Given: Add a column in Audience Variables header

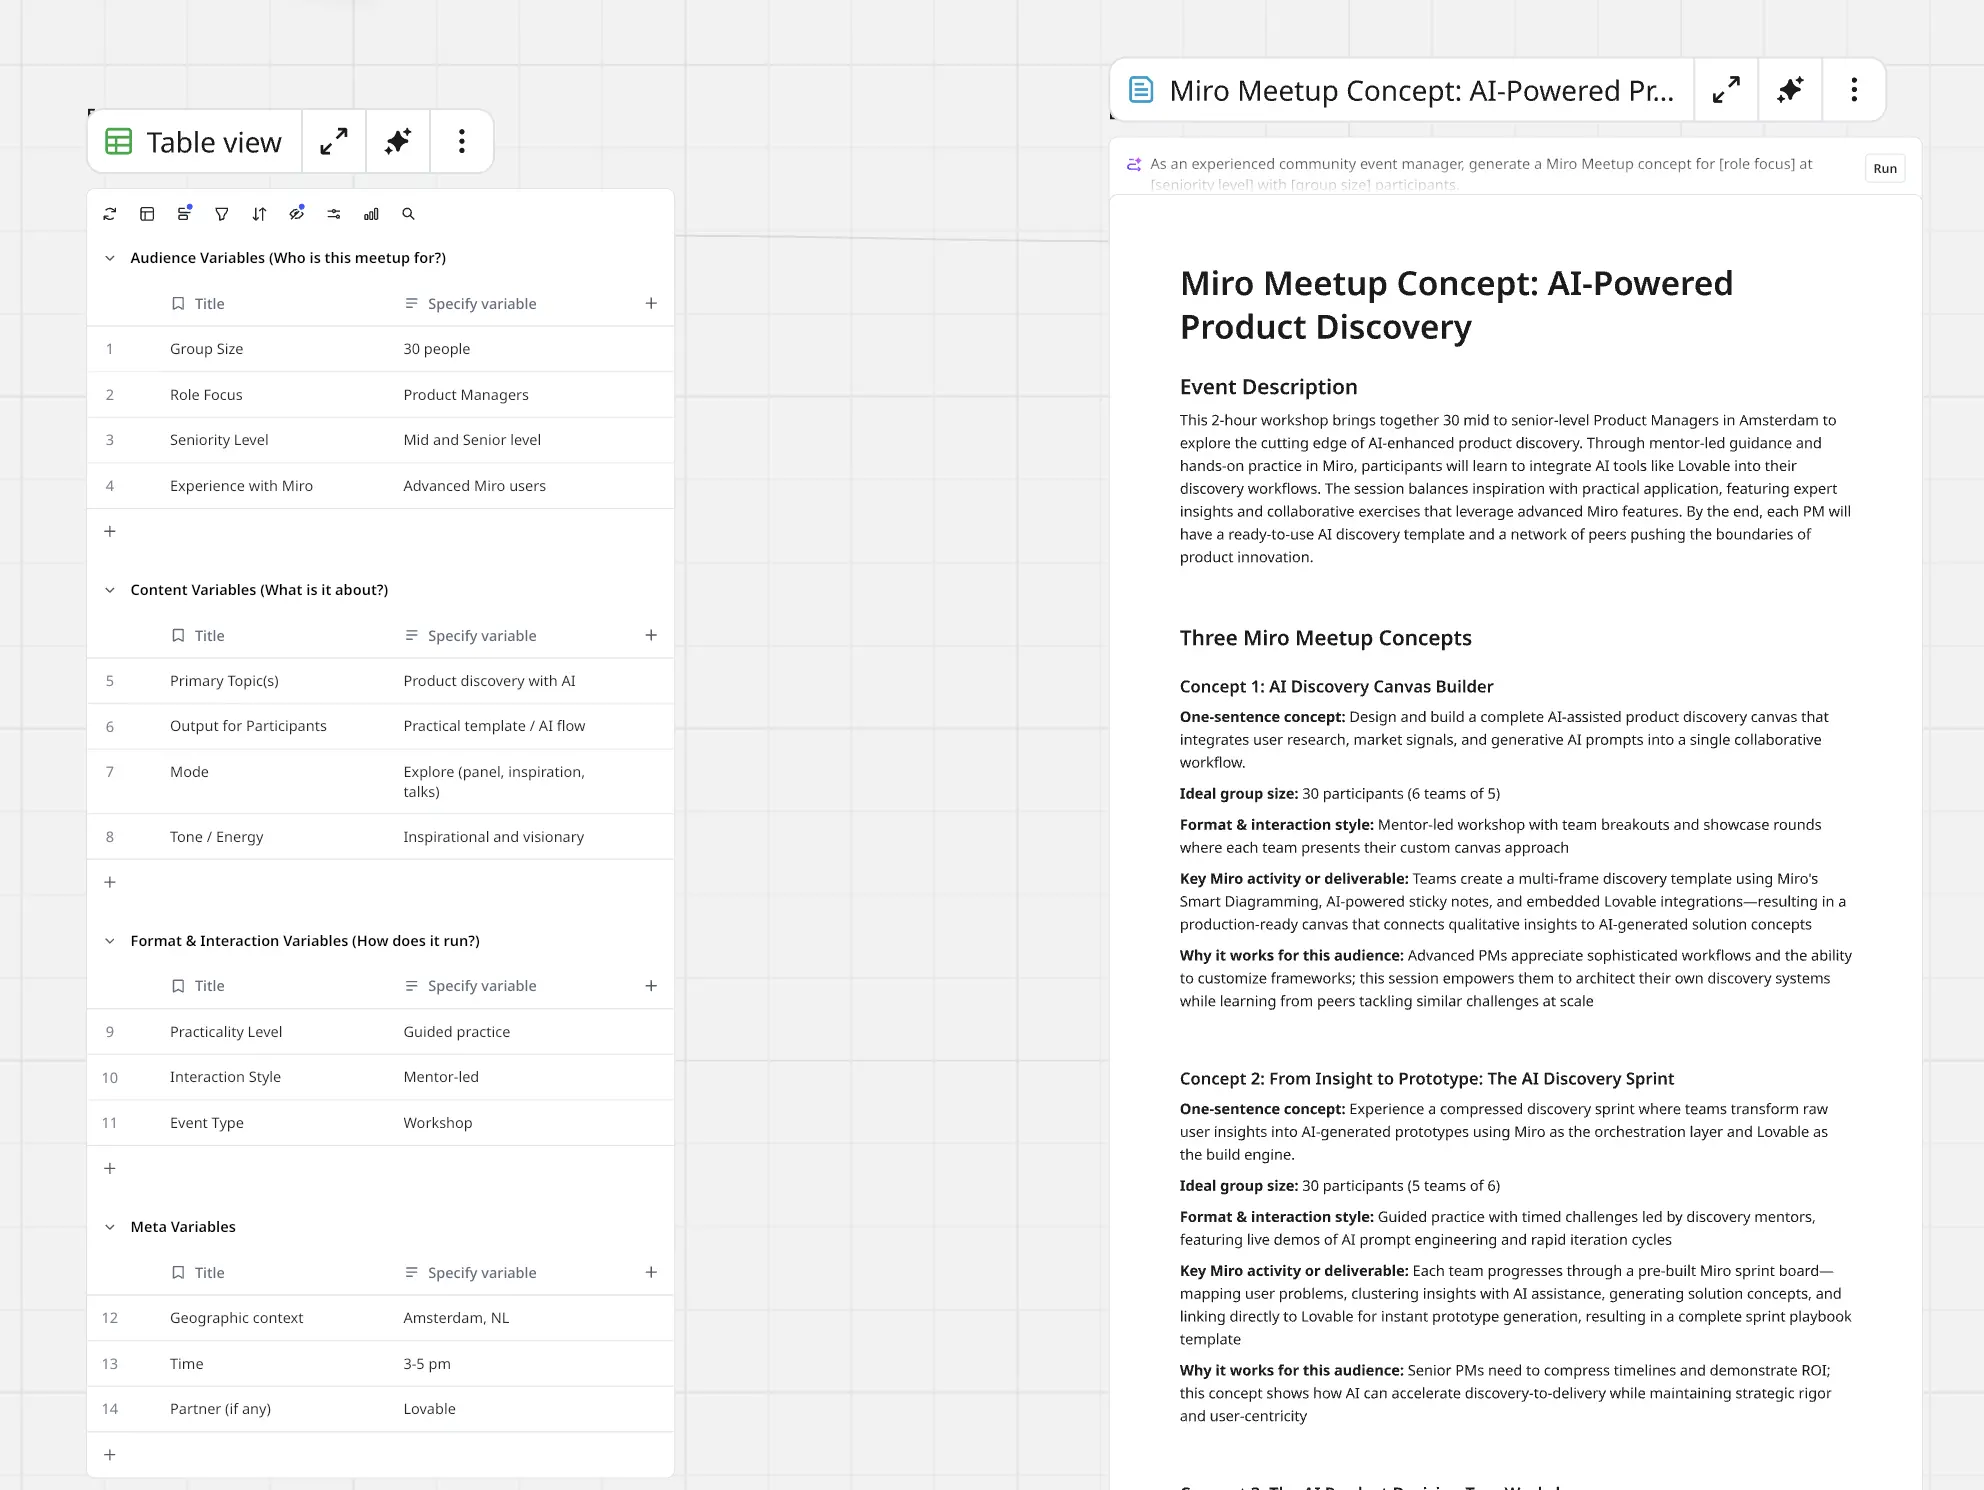Looking at the screenshot, I should (651, 303).
